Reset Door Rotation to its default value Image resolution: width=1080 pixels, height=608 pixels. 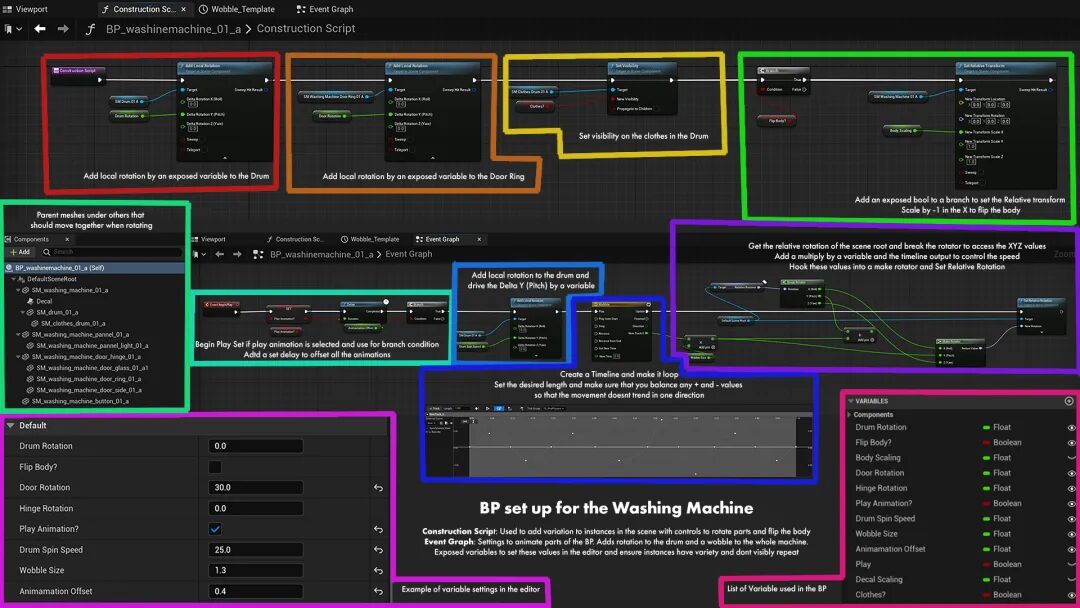point(378,488)
